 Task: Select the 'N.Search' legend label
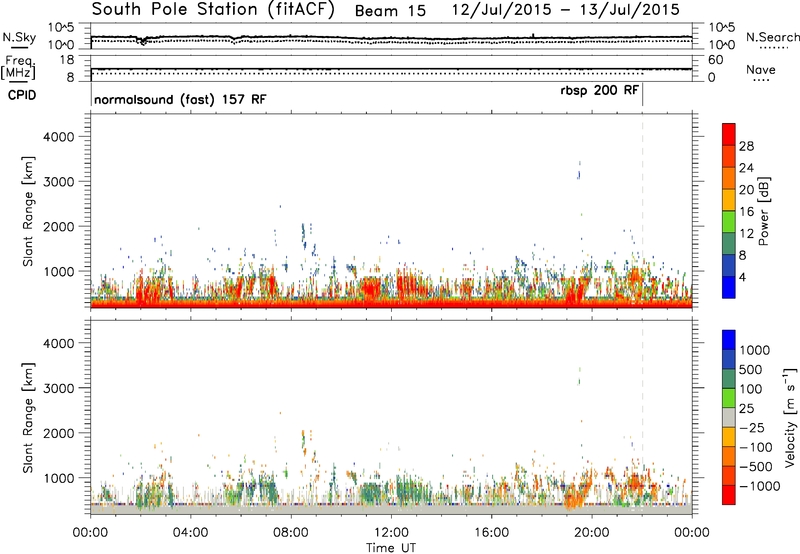coord(772,37)
